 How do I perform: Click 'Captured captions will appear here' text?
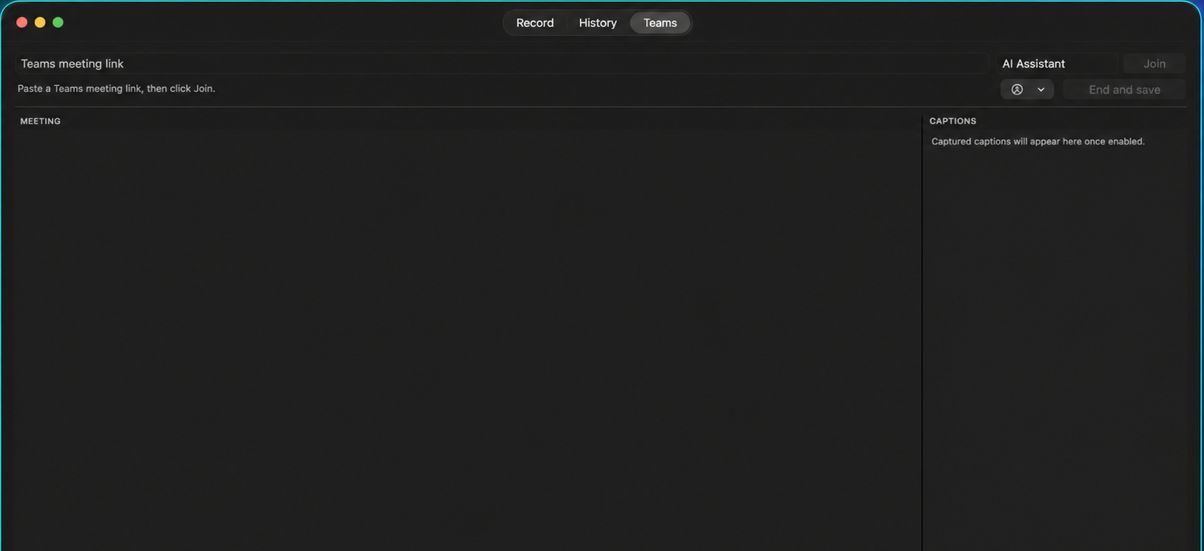tap(1038, 142)
